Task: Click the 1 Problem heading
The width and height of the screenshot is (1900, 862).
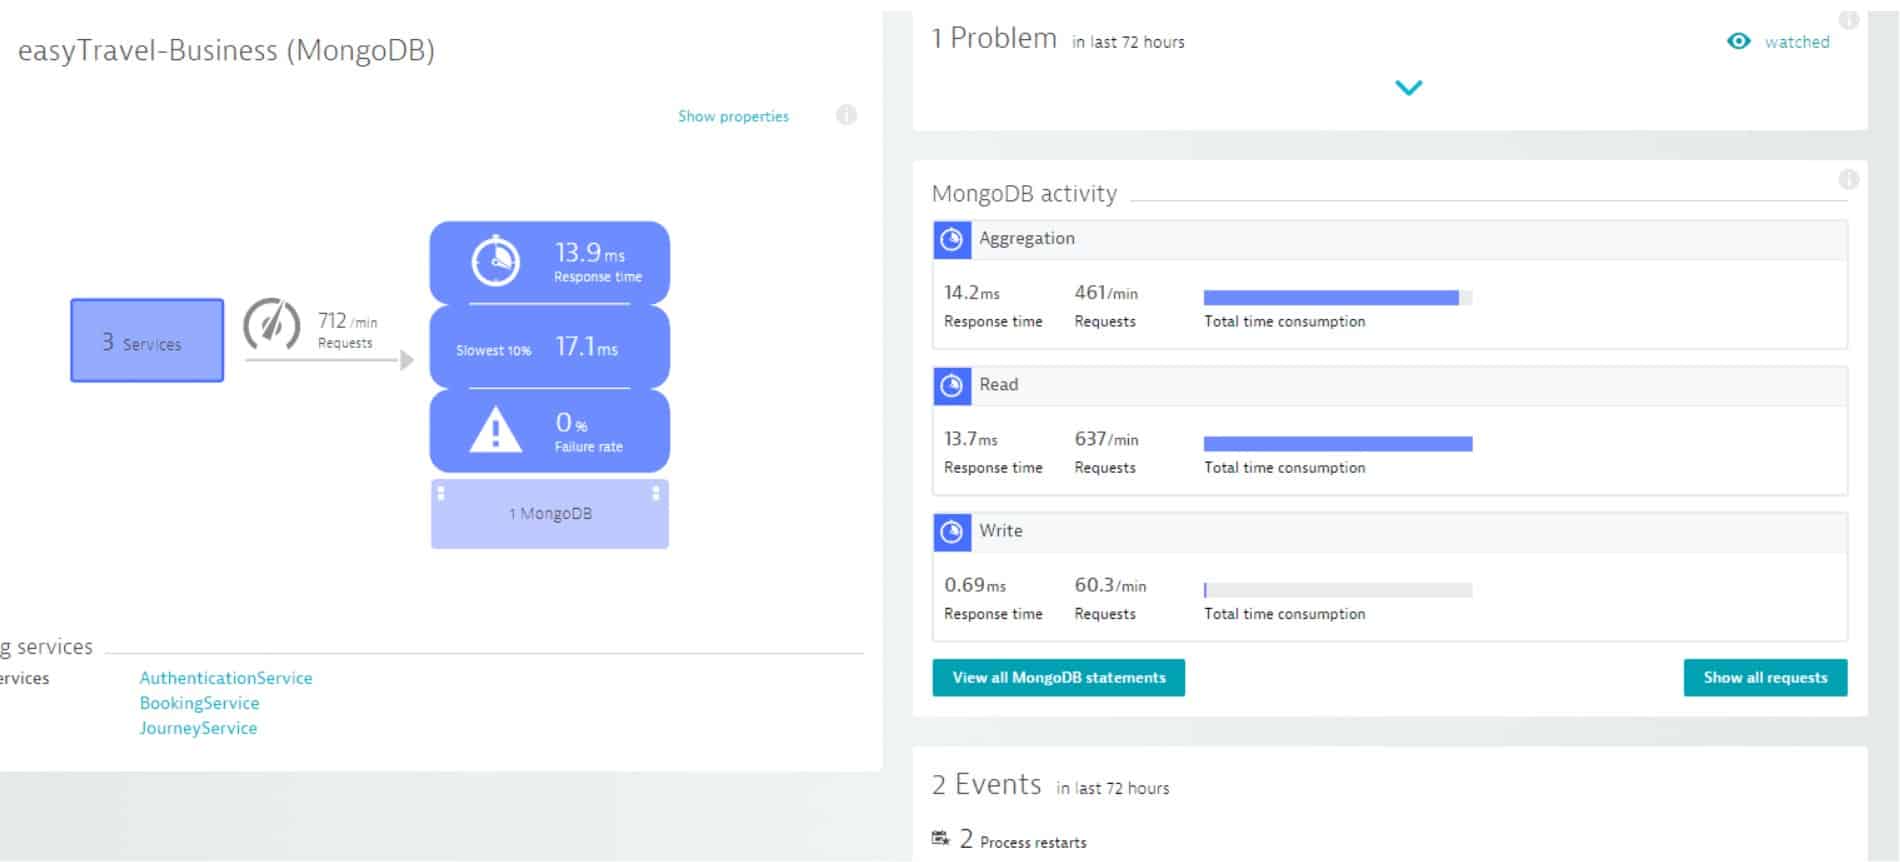Action: click(994, 38)
